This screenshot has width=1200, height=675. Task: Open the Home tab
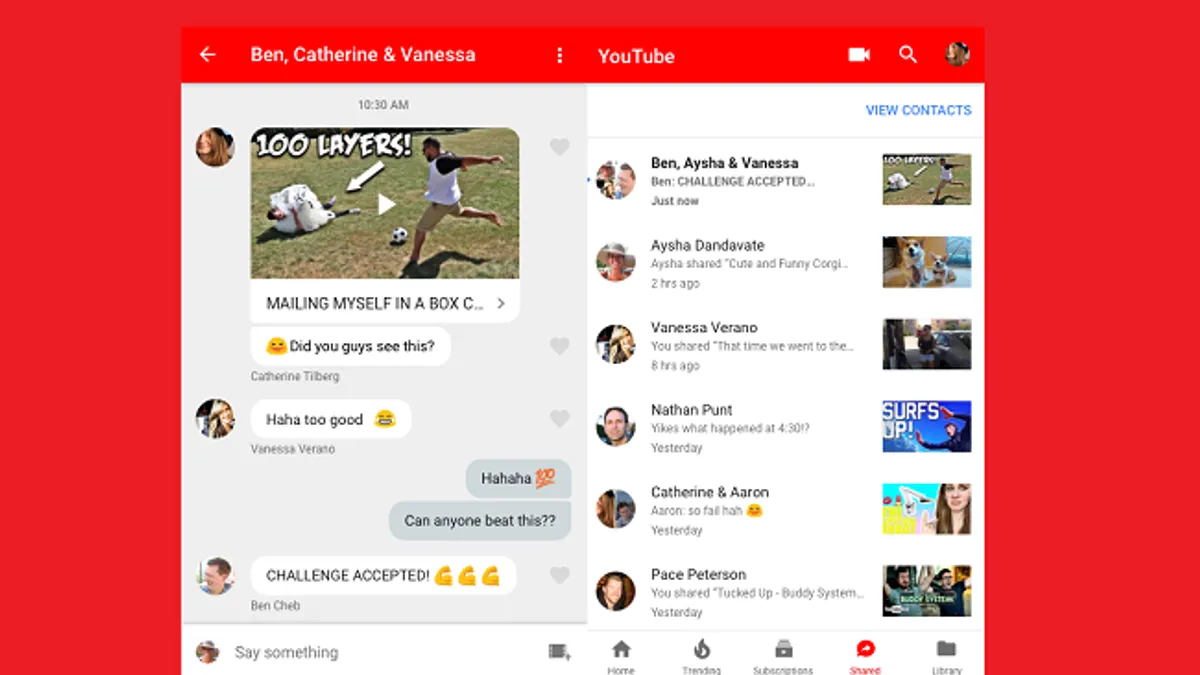621,656
